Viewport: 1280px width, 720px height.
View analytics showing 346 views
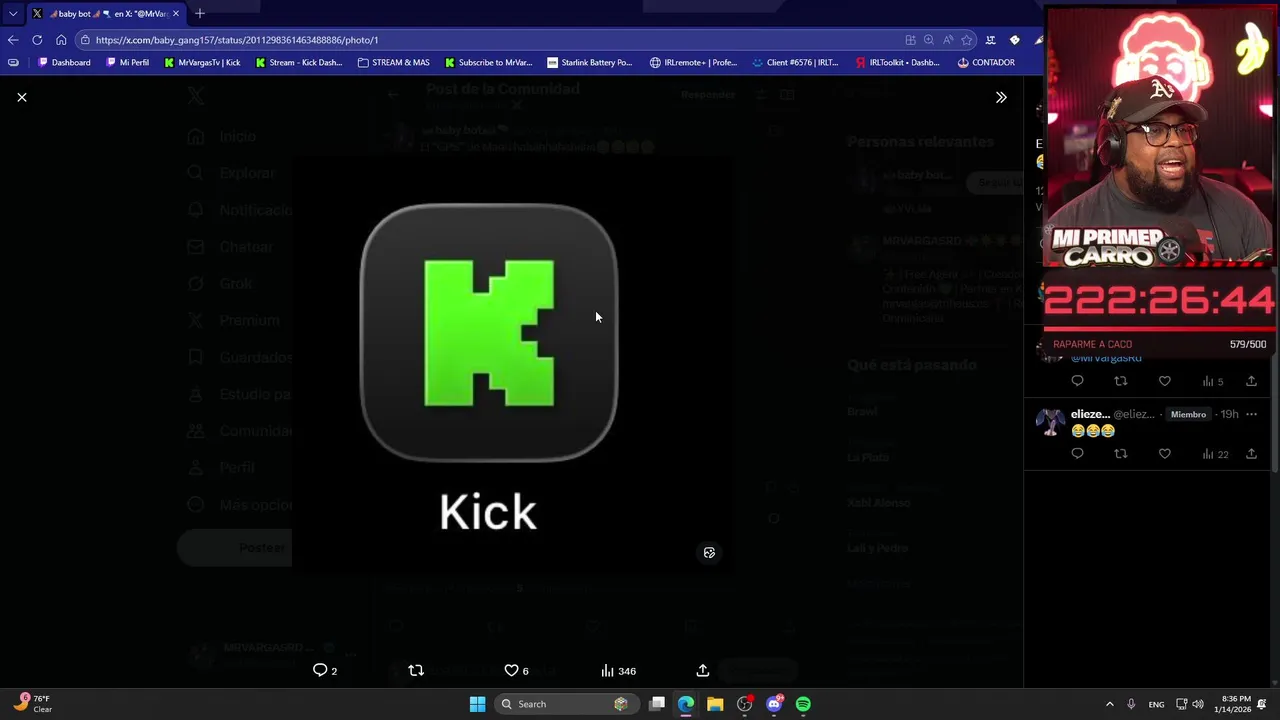tap(618, 670)
